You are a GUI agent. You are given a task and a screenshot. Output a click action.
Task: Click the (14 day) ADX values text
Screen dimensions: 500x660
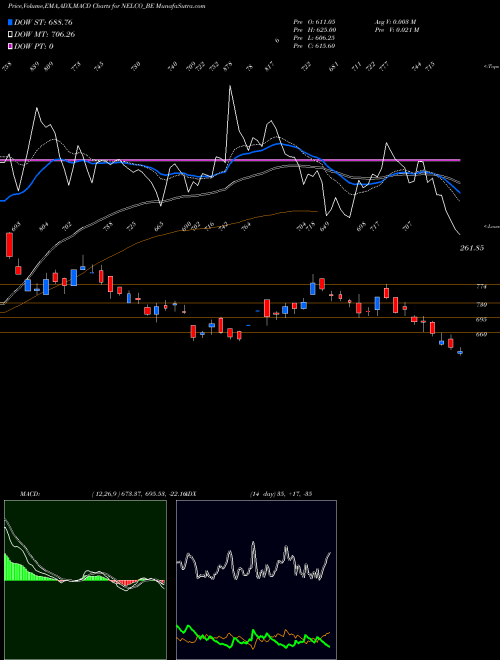[281, 493]
